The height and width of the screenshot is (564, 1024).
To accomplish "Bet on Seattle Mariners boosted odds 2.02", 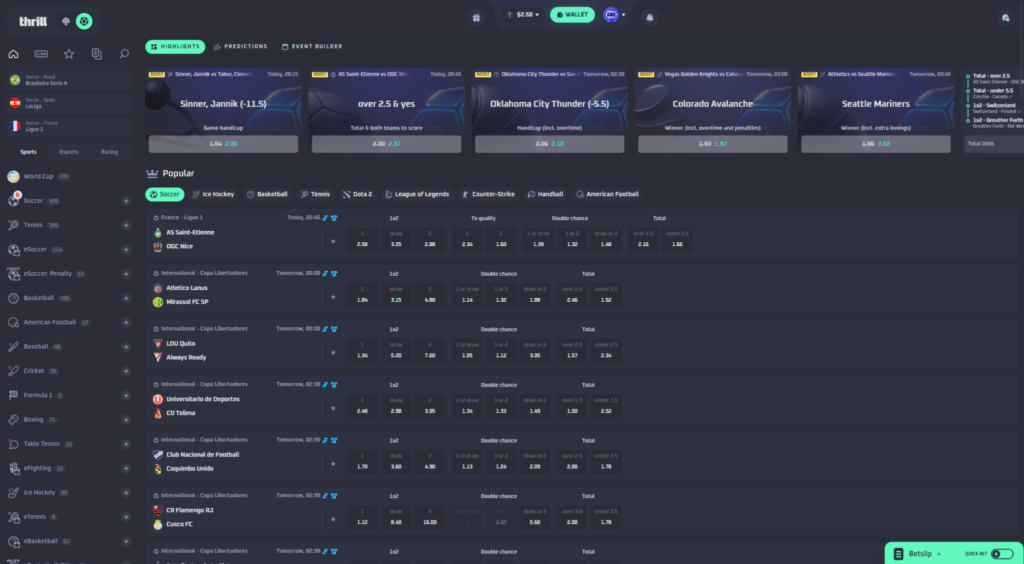I will click(x=875, y=144).
